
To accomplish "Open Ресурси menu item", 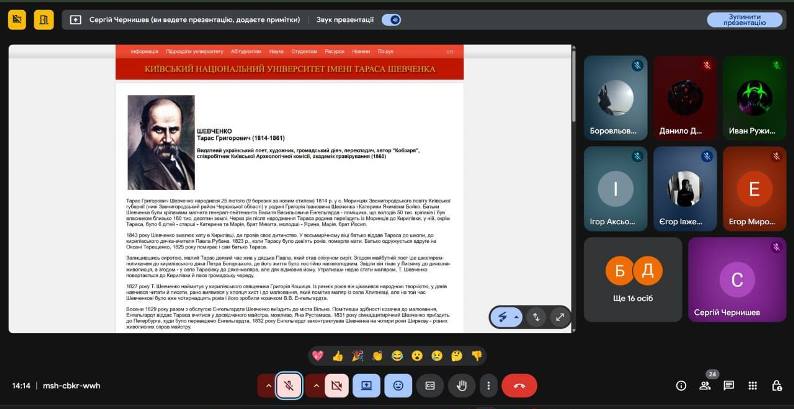I will (x=335, y=52).
